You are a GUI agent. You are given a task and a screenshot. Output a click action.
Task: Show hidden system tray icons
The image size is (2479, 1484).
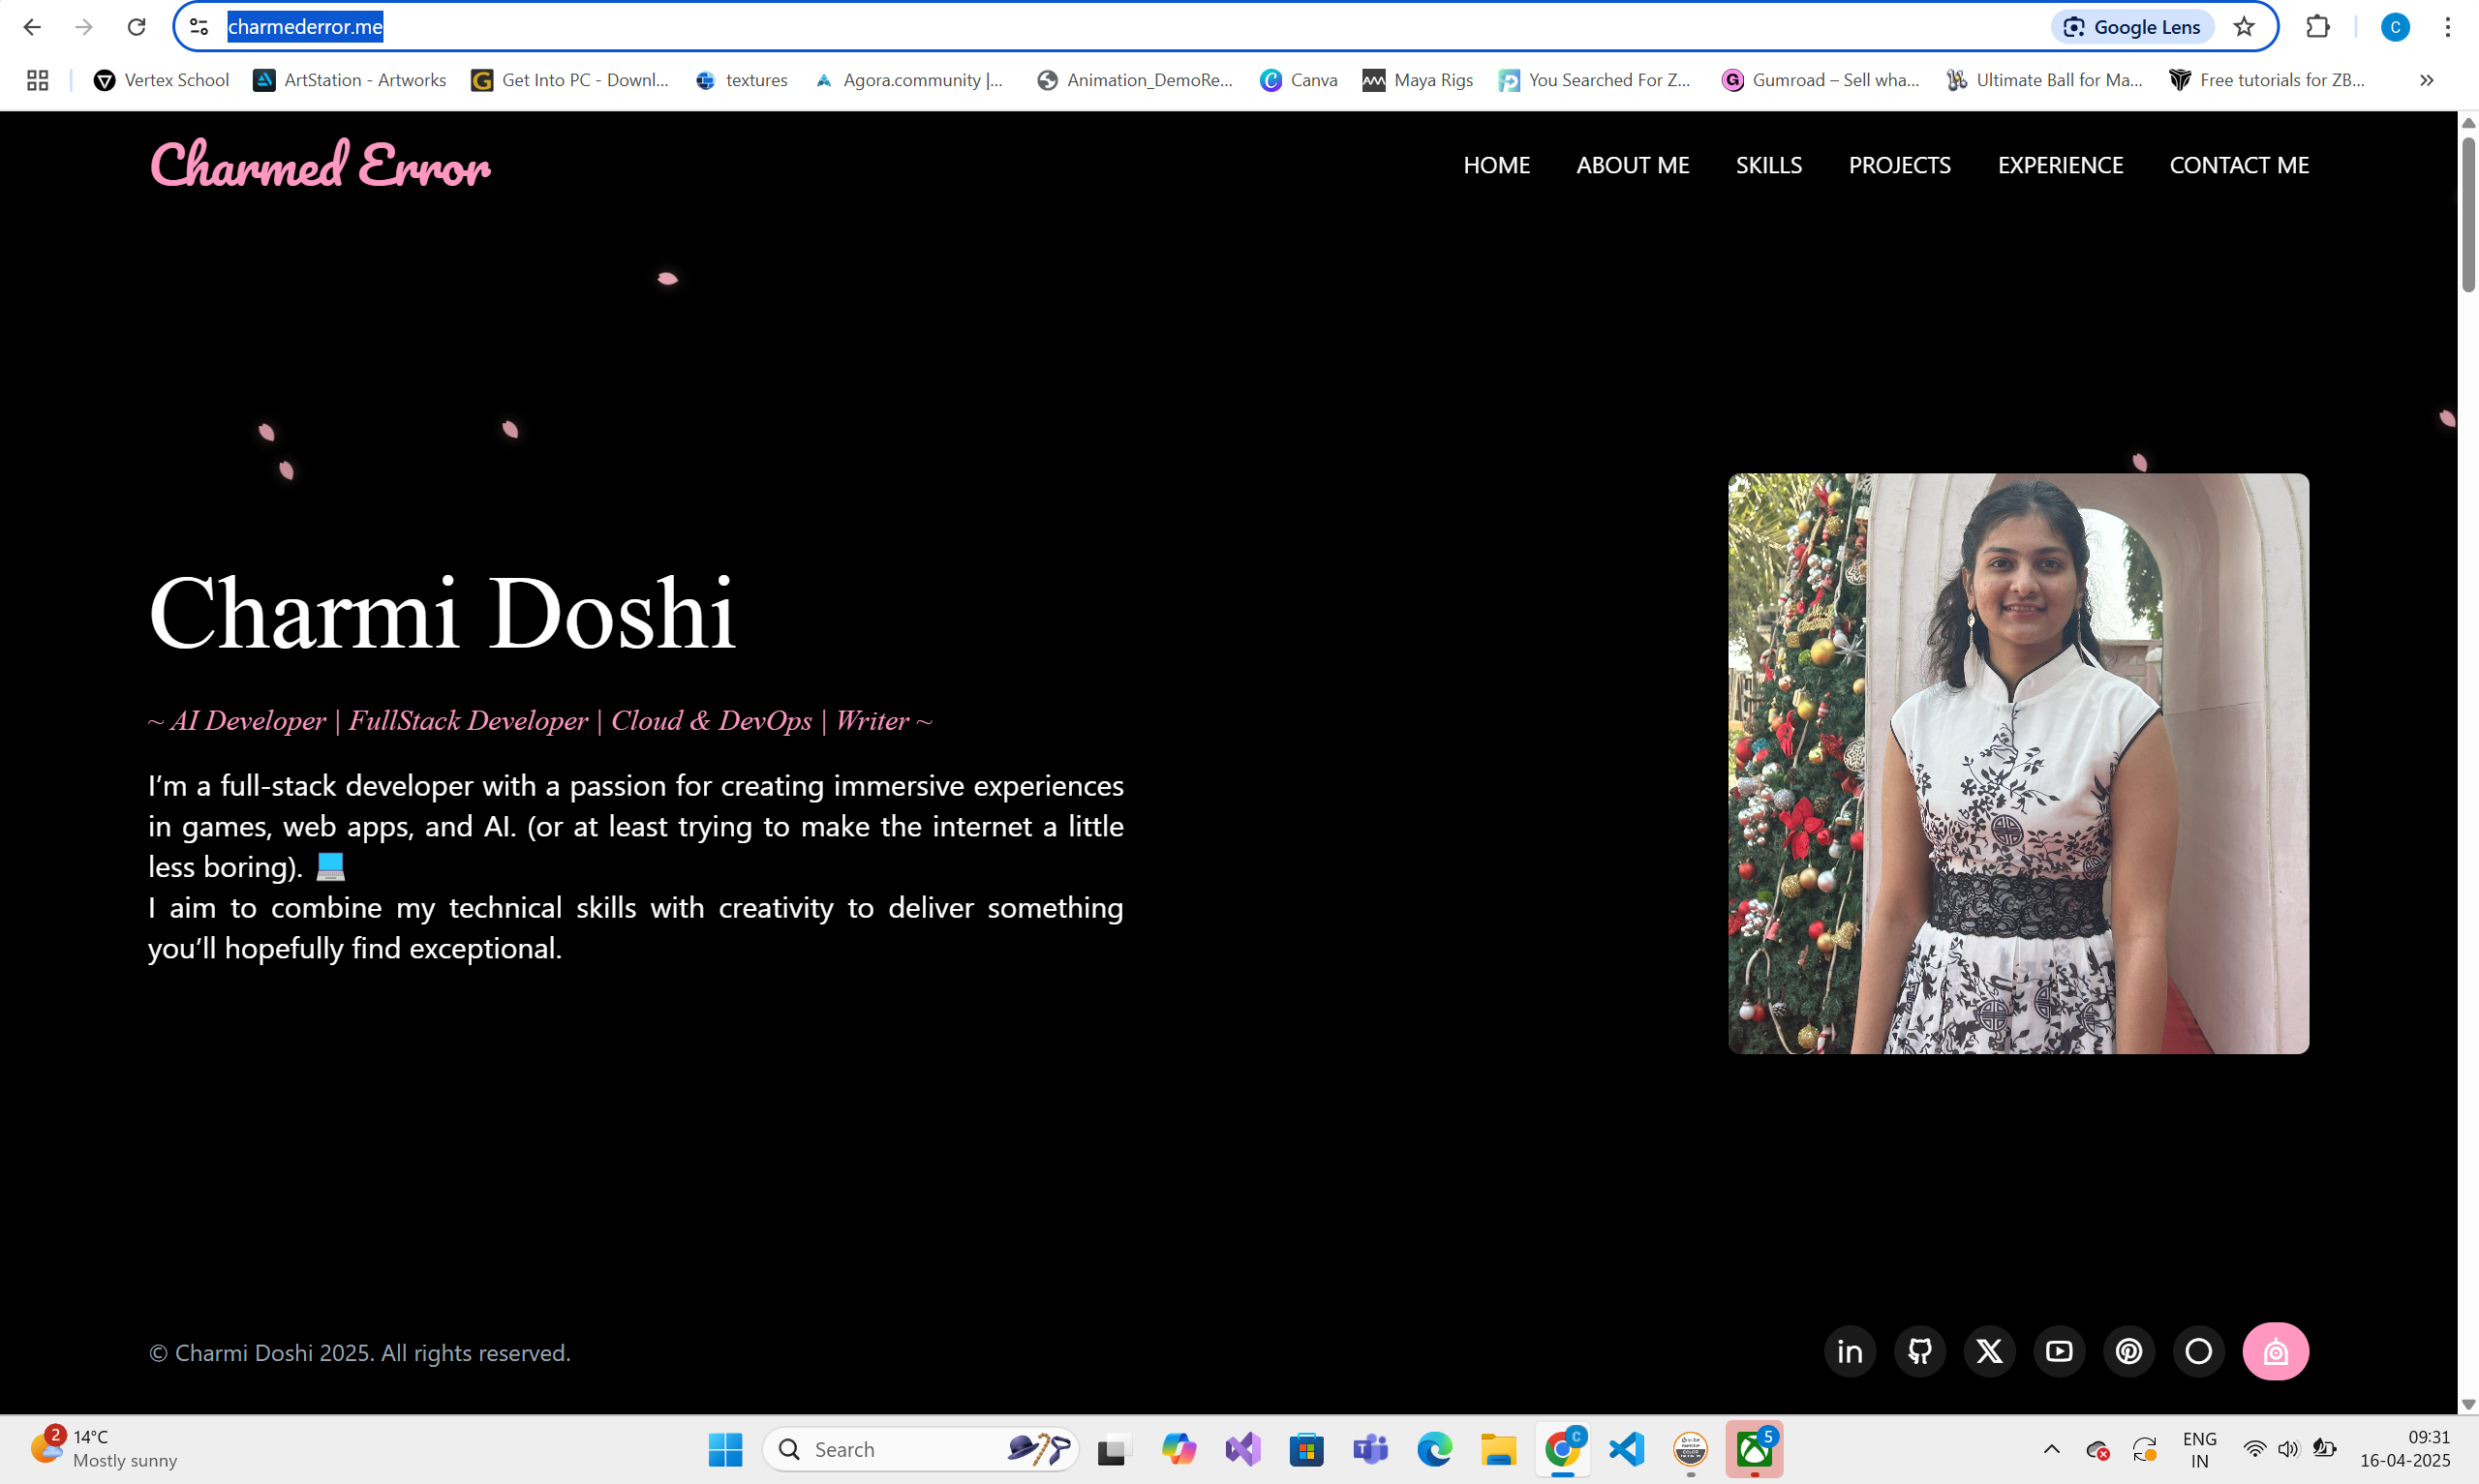pos(2051,1449)
